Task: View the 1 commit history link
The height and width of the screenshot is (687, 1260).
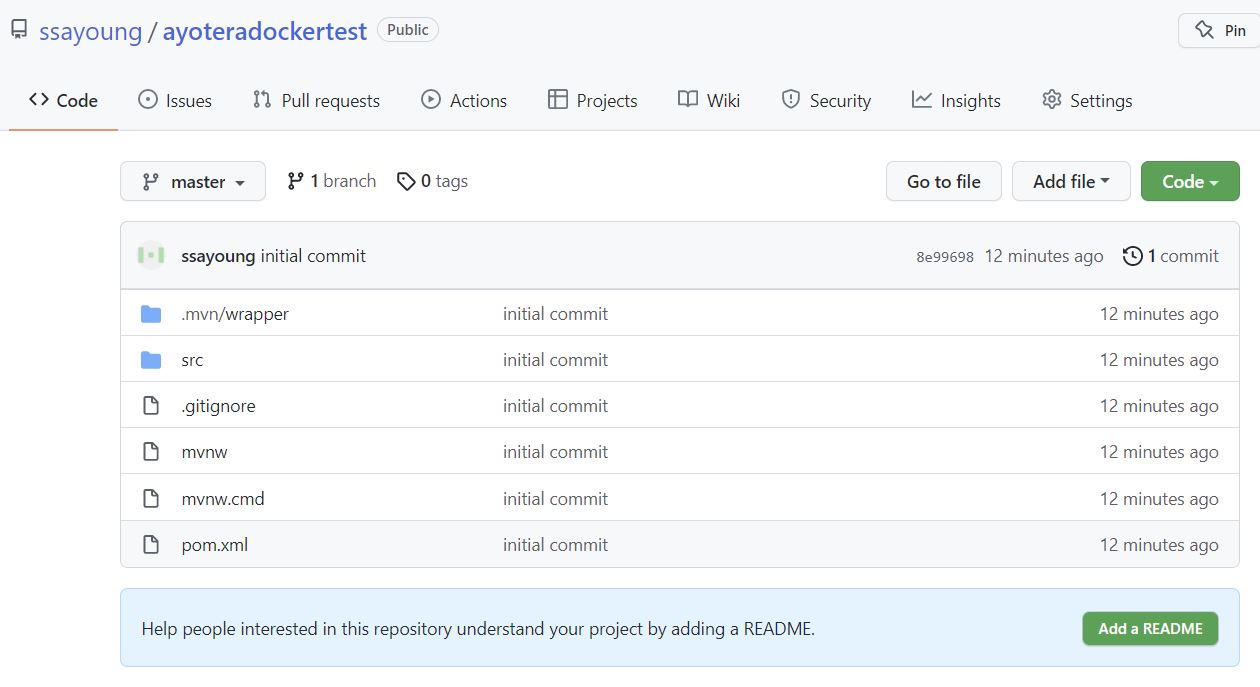Action: coord(1171,256)
